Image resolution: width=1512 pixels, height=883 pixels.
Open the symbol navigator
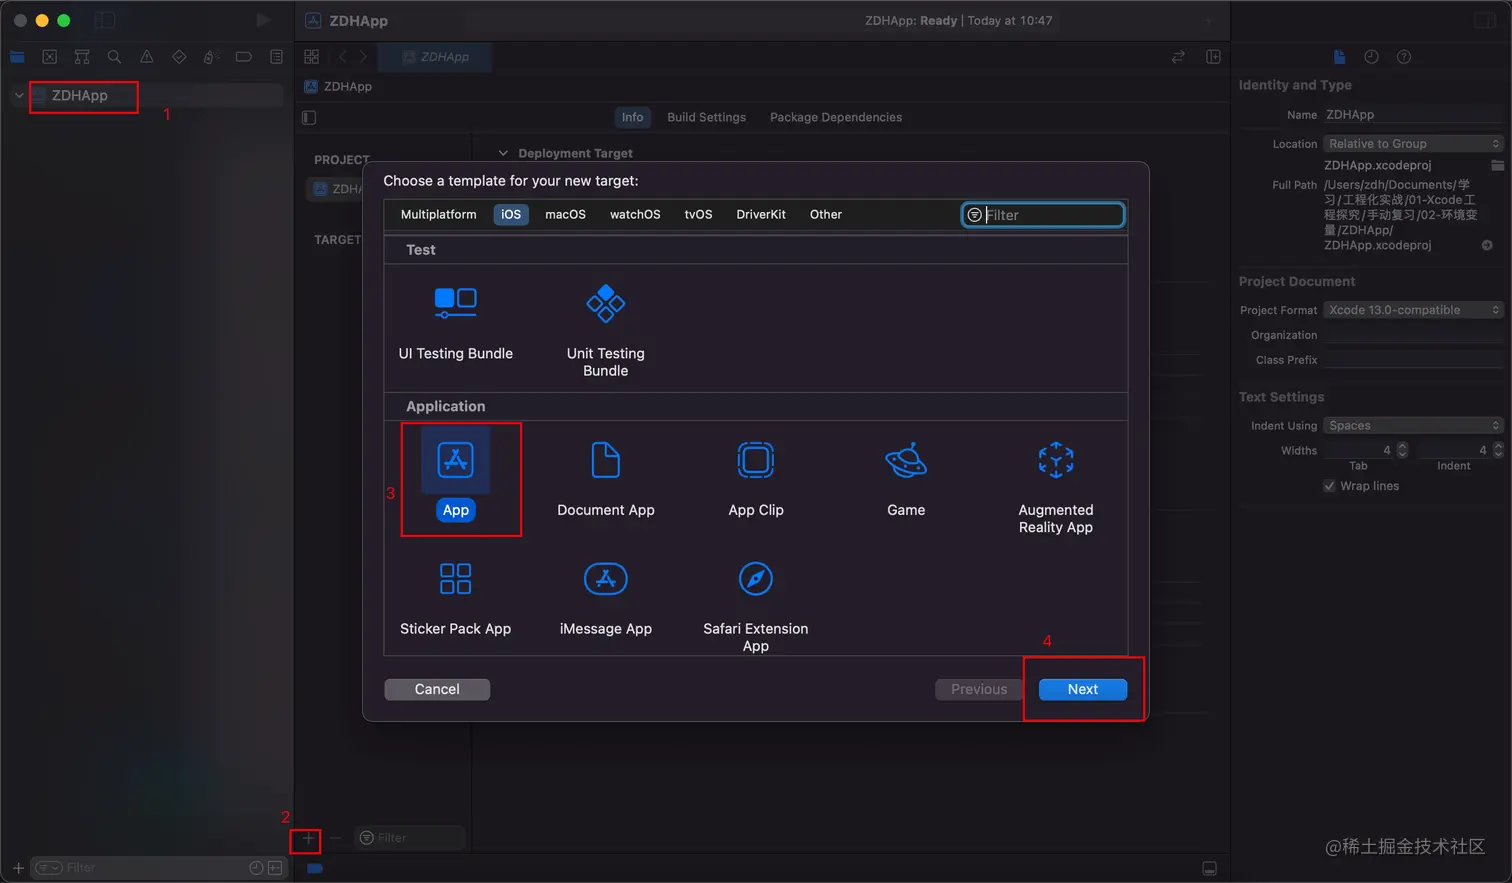(82, 57)
